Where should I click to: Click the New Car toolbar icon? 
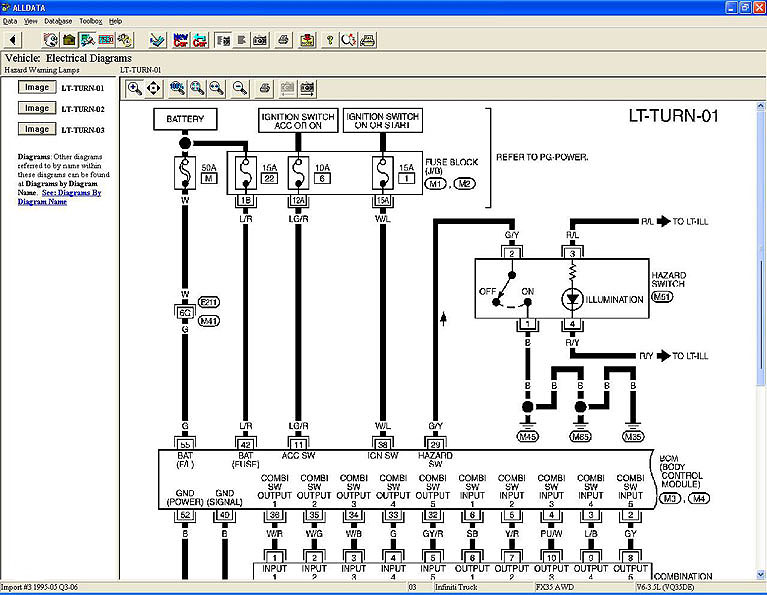pyautogui.click(x=181, y=40)
